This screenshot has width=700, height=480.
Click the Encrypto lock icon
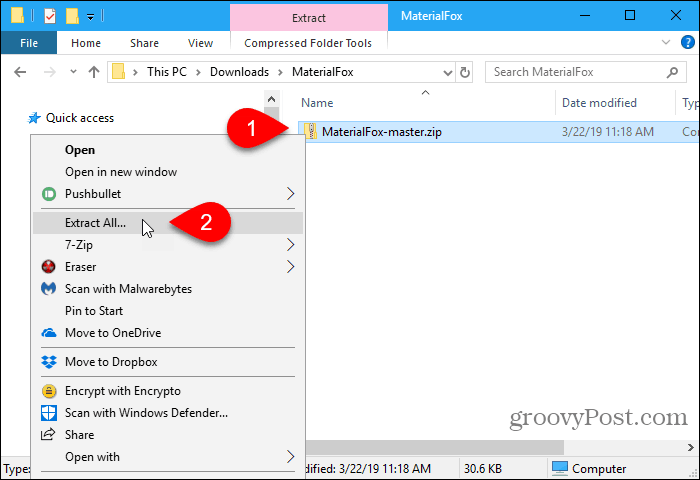point(49,391)
